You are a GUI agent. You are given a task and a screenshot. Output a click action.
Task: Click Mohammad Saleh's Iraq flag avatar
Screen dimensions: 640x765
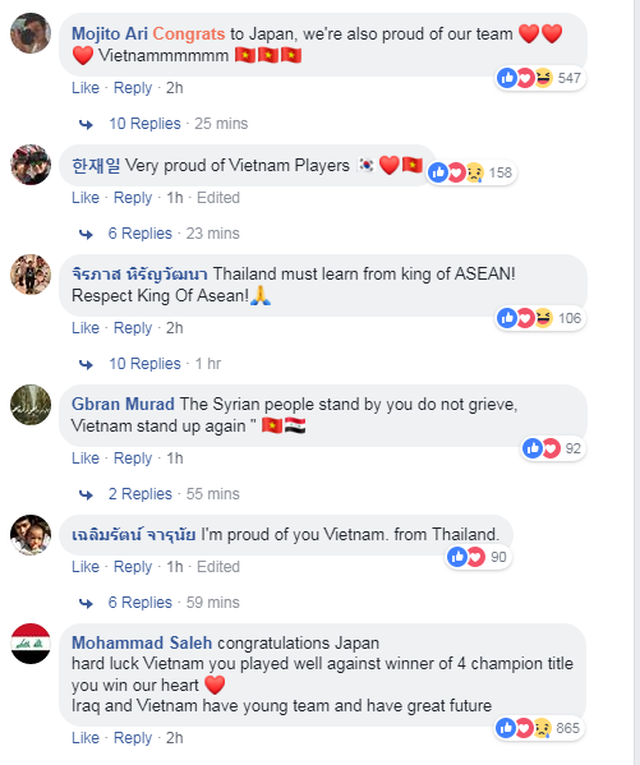click(31, 643)
